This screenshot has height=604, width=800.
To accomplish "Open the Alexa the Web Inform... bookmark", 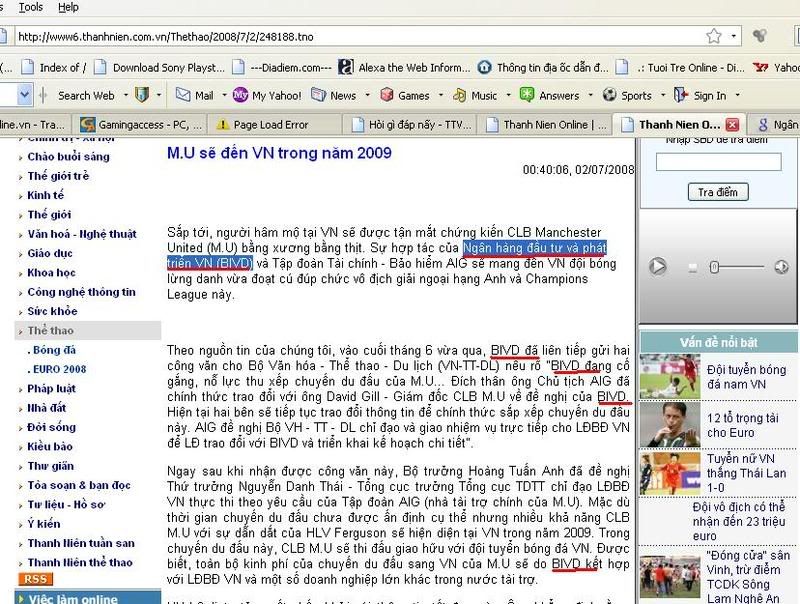I will click(404, 67).
